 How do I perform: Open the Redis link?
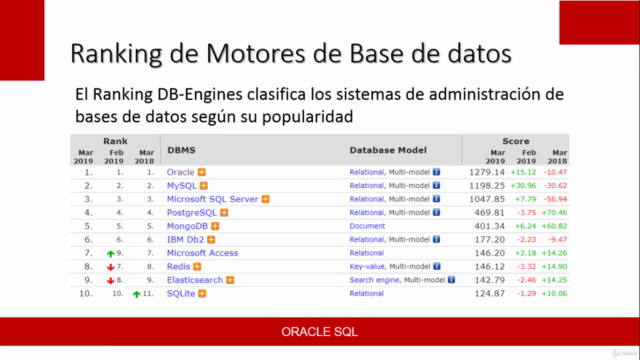pos(178,267)
